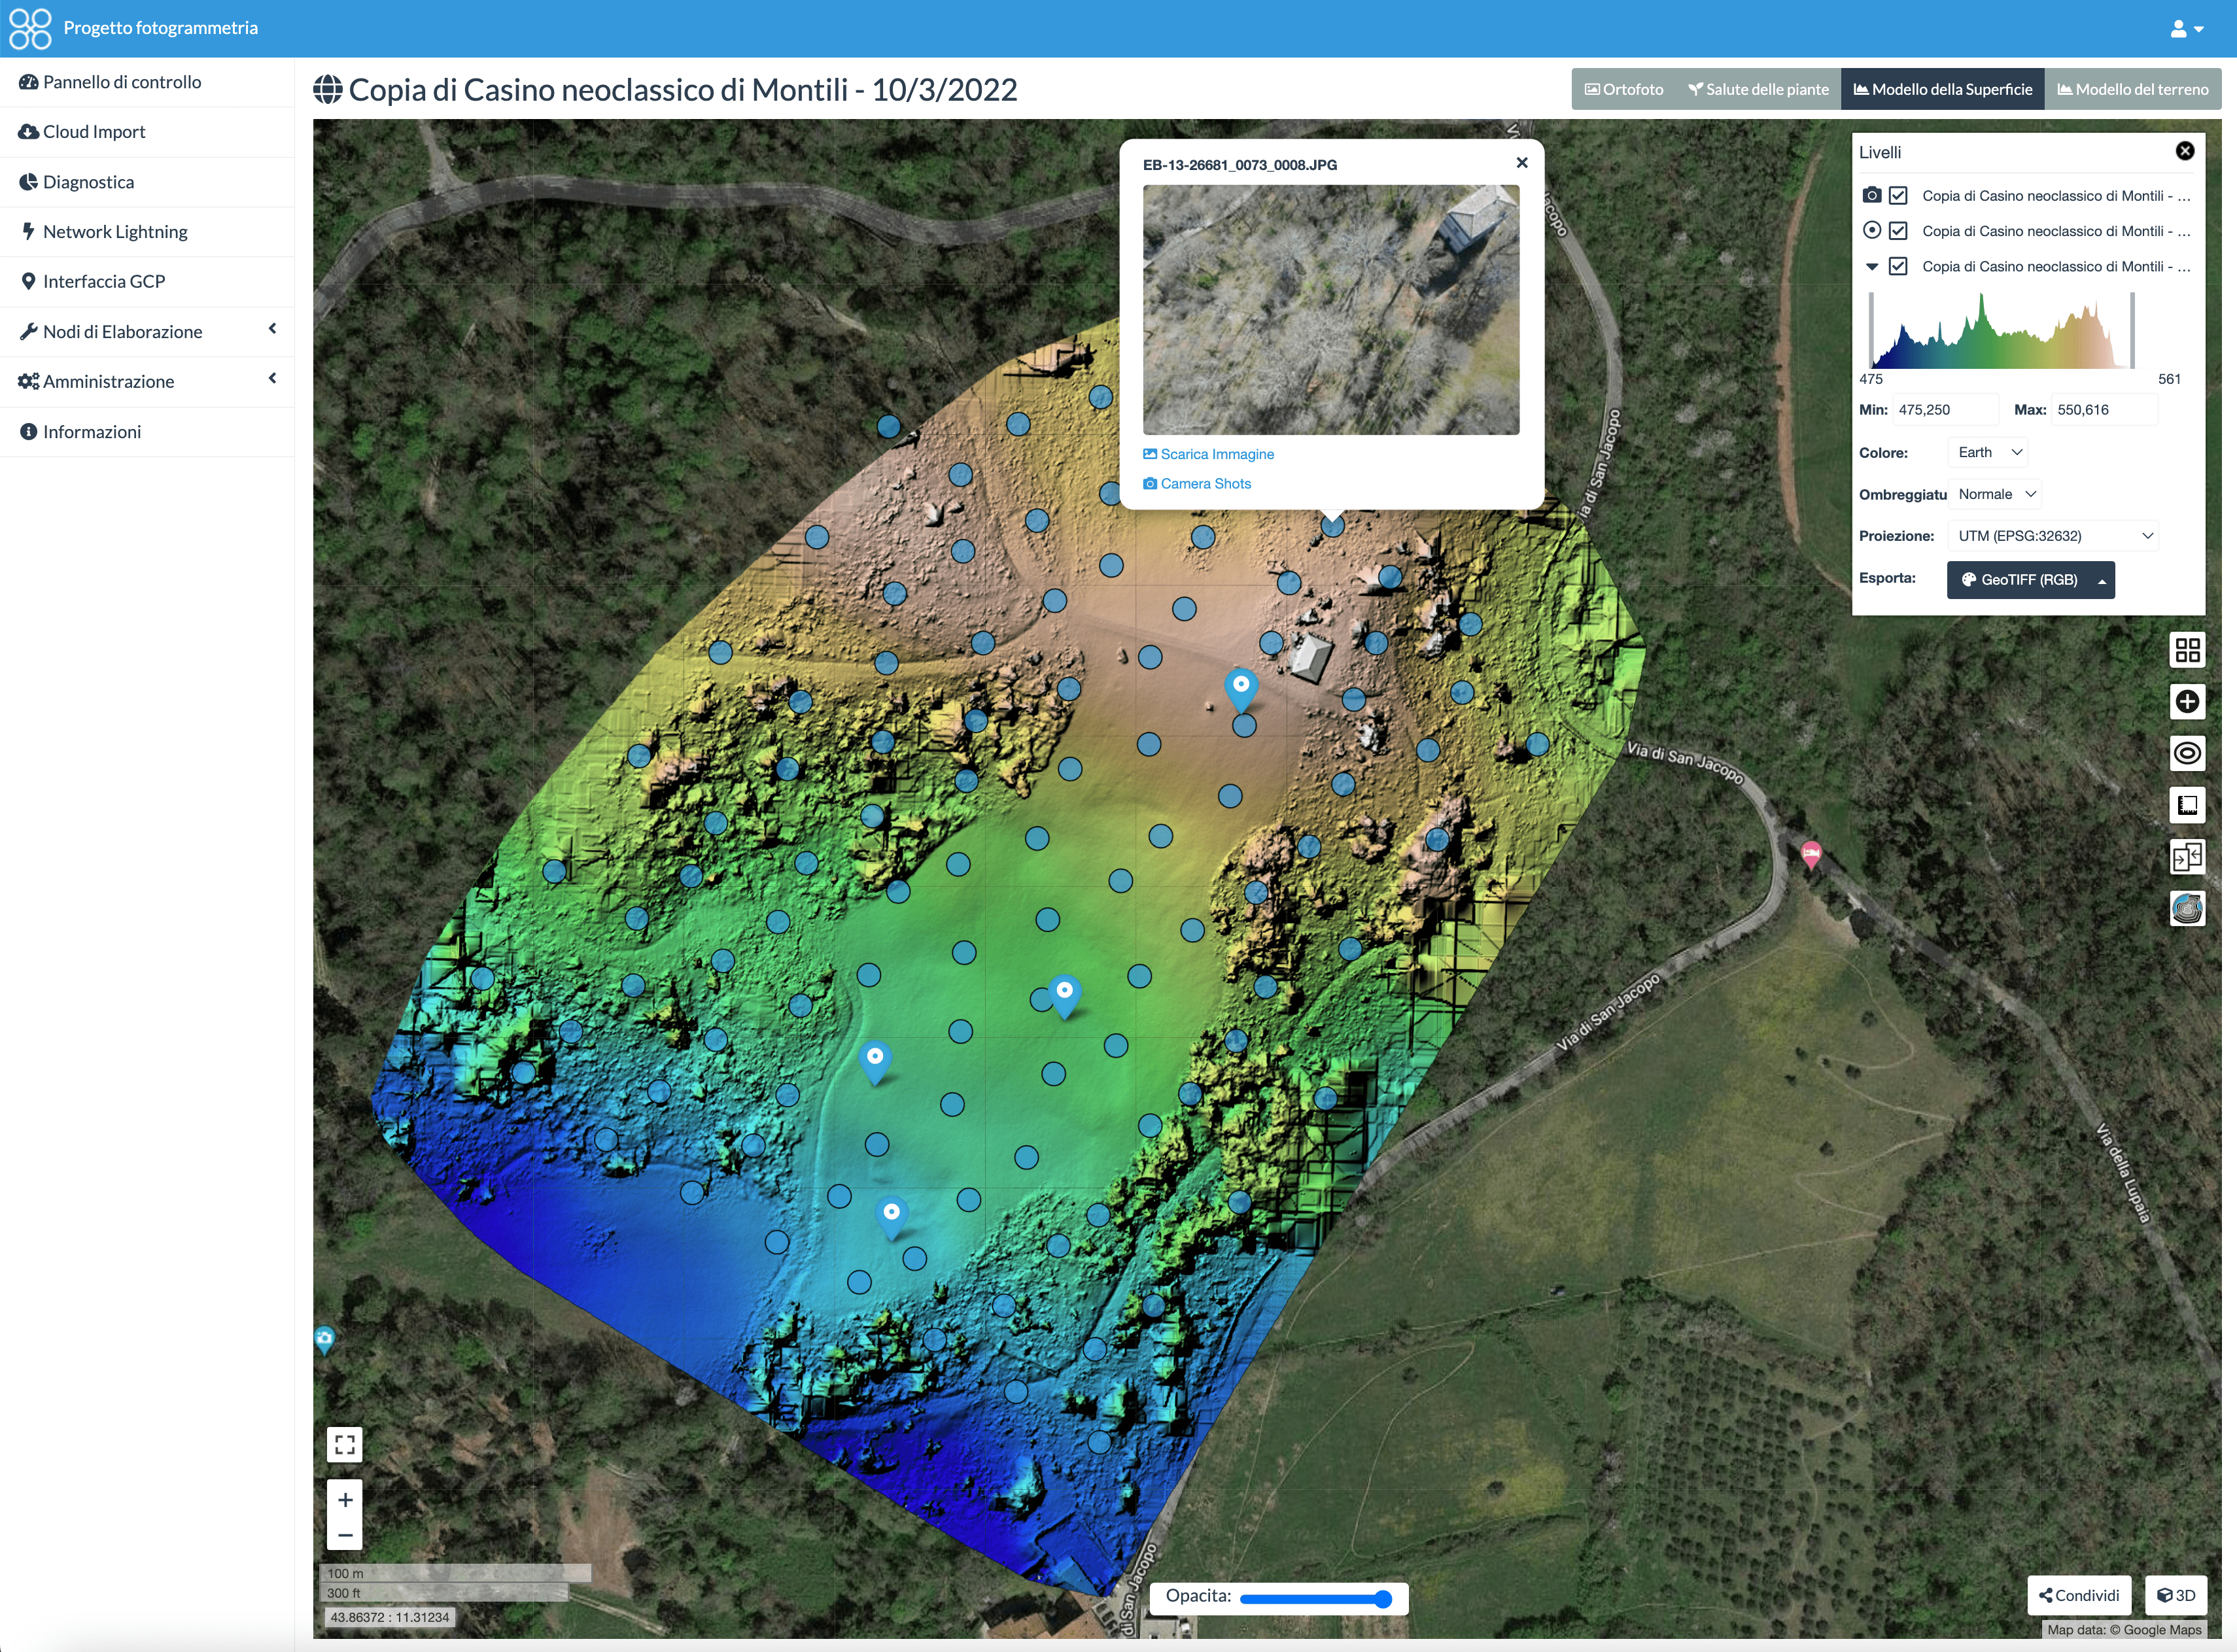Click the right handle of the elevation histogram

tap(2132, 330)
